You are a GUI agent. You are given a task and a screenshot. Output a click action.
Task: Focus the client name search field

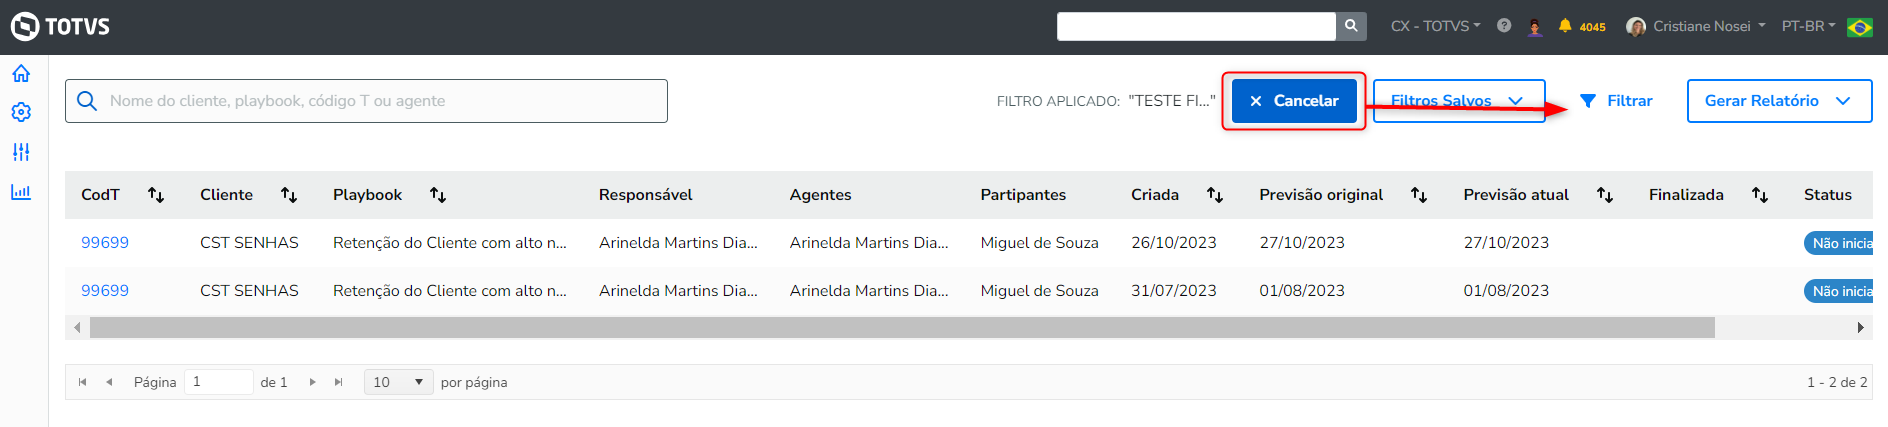[x=380, y=101]
